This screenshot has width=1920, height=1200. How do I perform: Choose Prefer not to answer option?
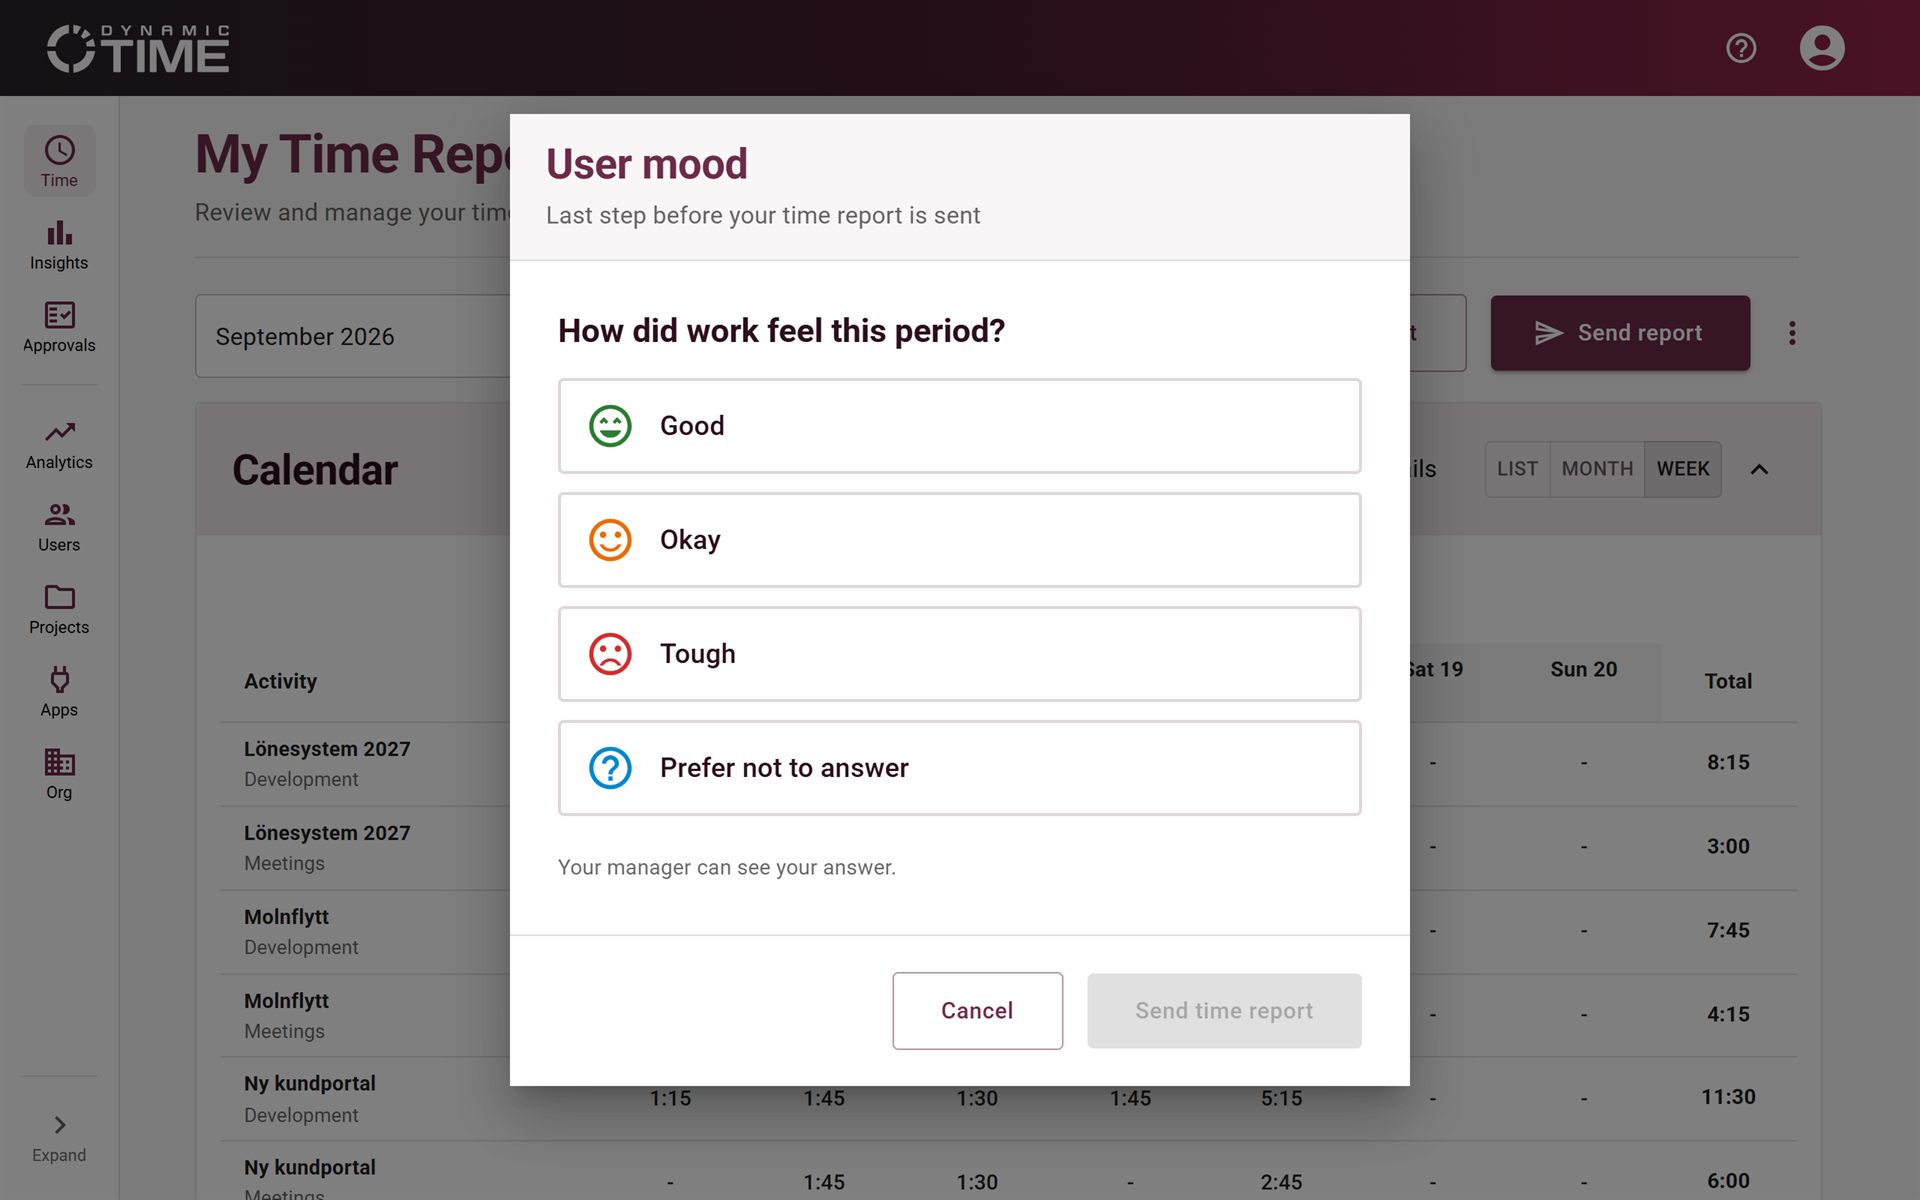(959, 768)
